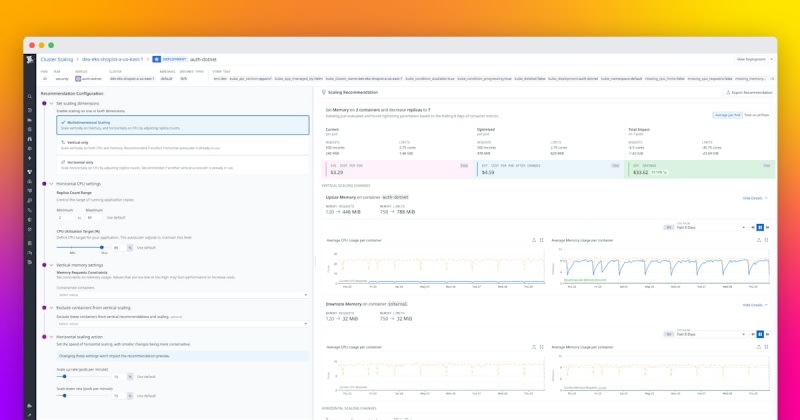Viewport: 800px width, 420px height.
Task: Click the deployment icon before auth-dotnet
Action: pos(157,60)
